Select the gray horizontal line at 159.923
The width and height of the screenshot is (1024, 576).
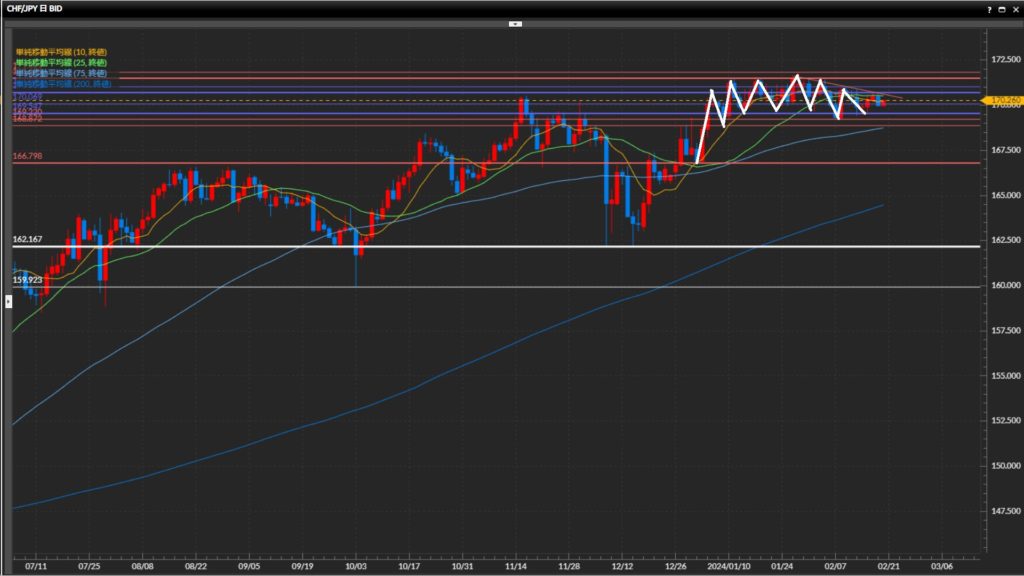pyautogui.click(x=500, y=287)
